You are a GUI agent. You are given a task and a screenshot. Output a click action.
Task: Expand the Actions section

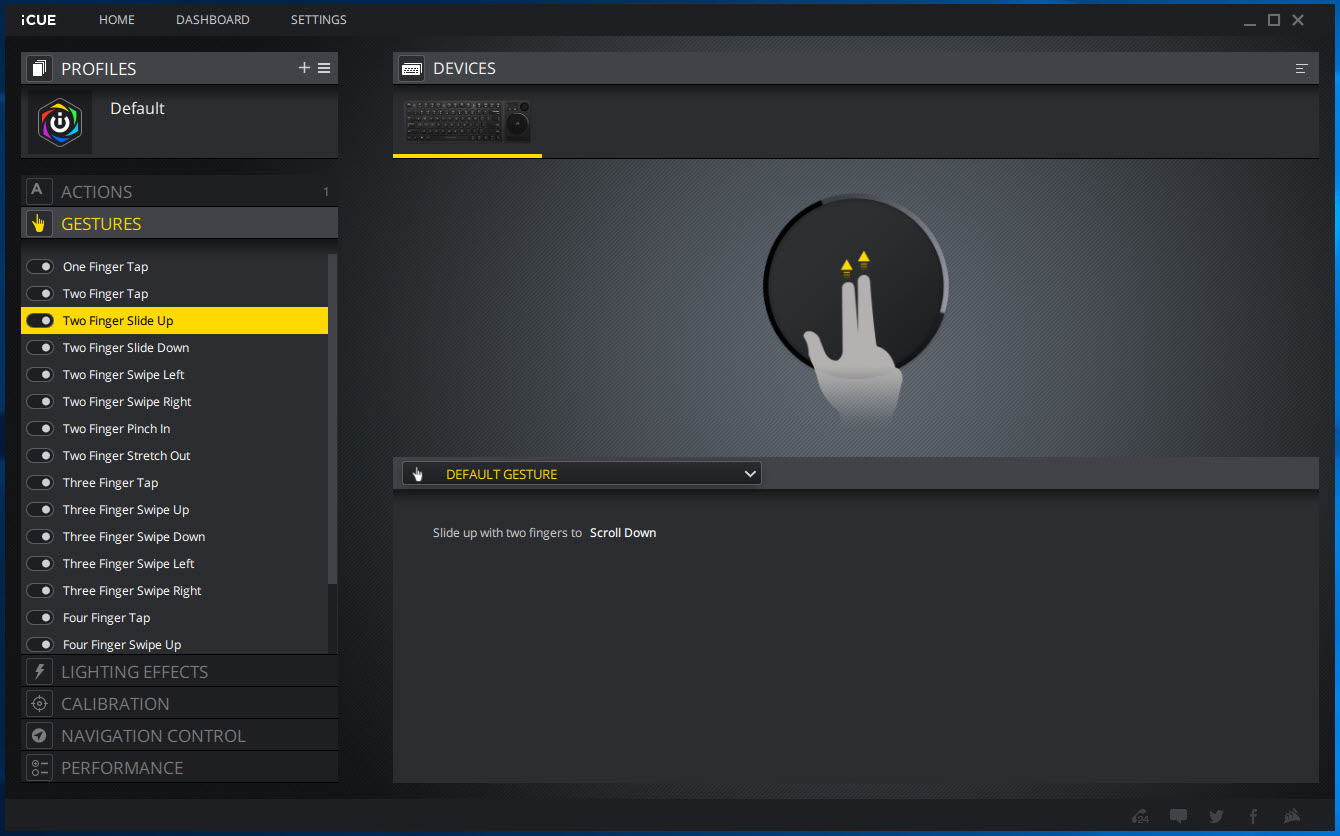[x=180, y=191]
